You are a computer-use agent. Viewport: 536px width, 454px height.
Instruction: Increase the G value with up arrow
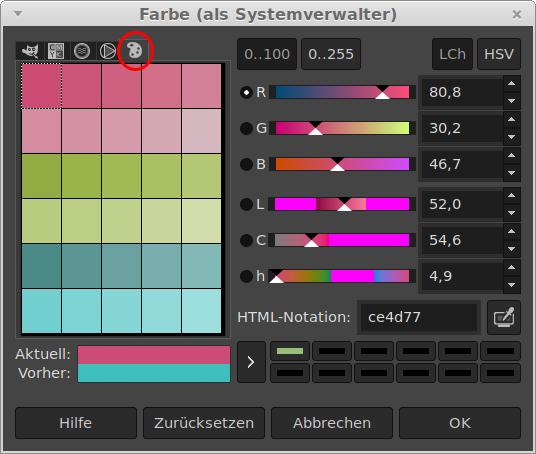(512, 120)
